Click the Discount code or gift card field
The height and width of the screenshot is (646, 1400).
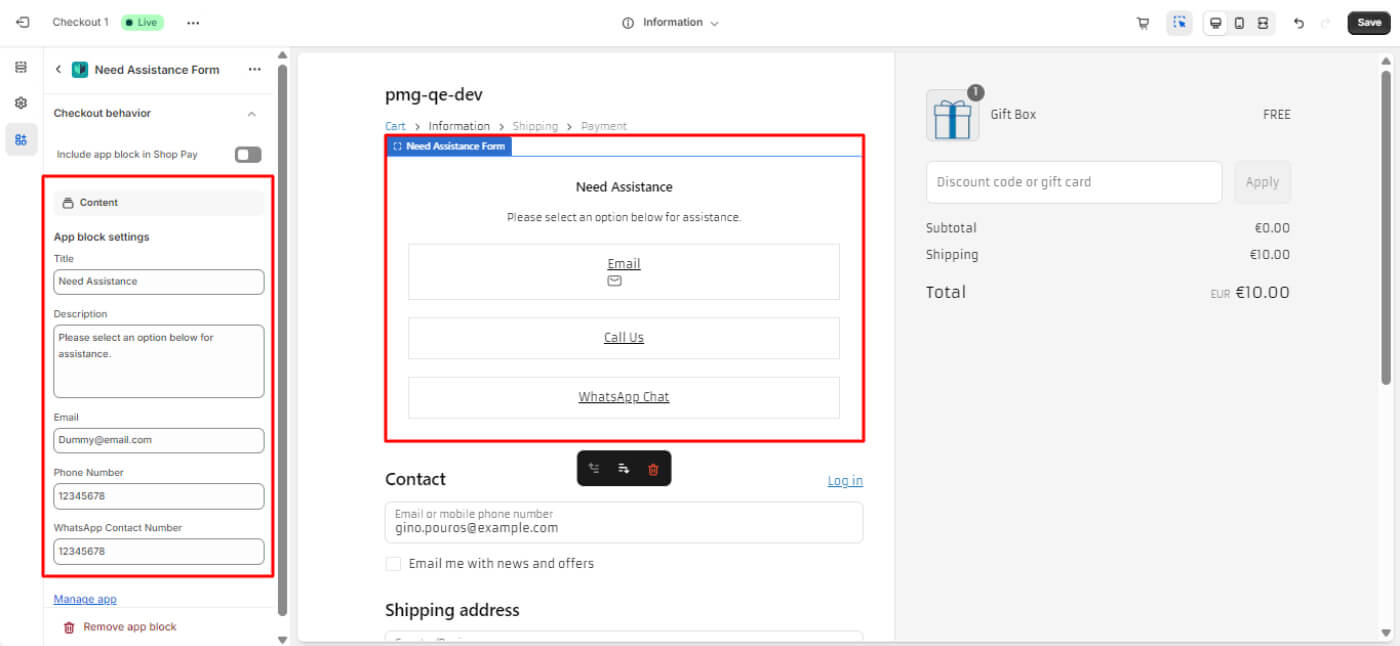[1073, 182]
